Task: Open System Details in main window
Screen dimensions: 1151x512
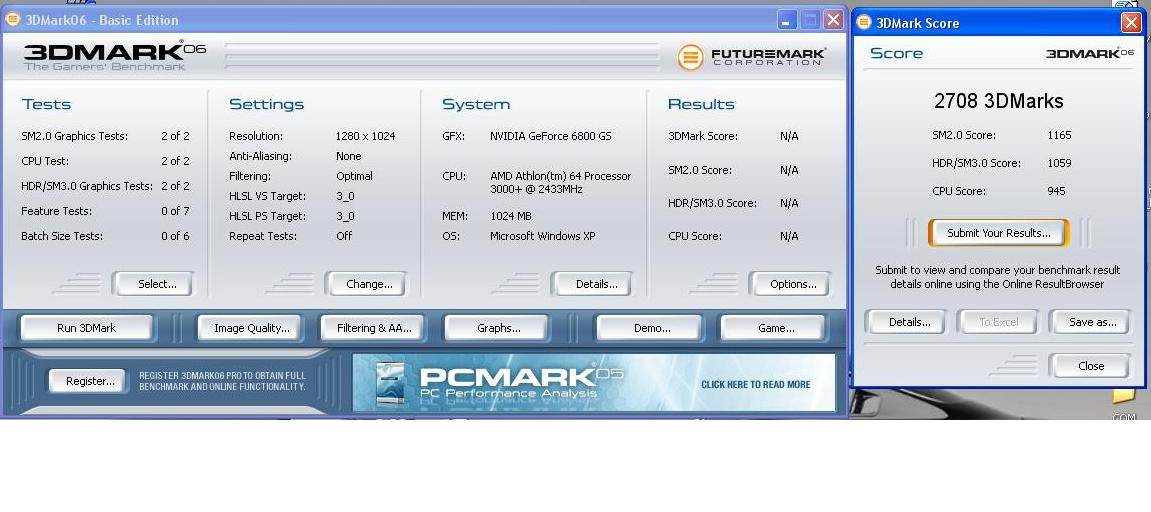Action: tap(592, 284)
